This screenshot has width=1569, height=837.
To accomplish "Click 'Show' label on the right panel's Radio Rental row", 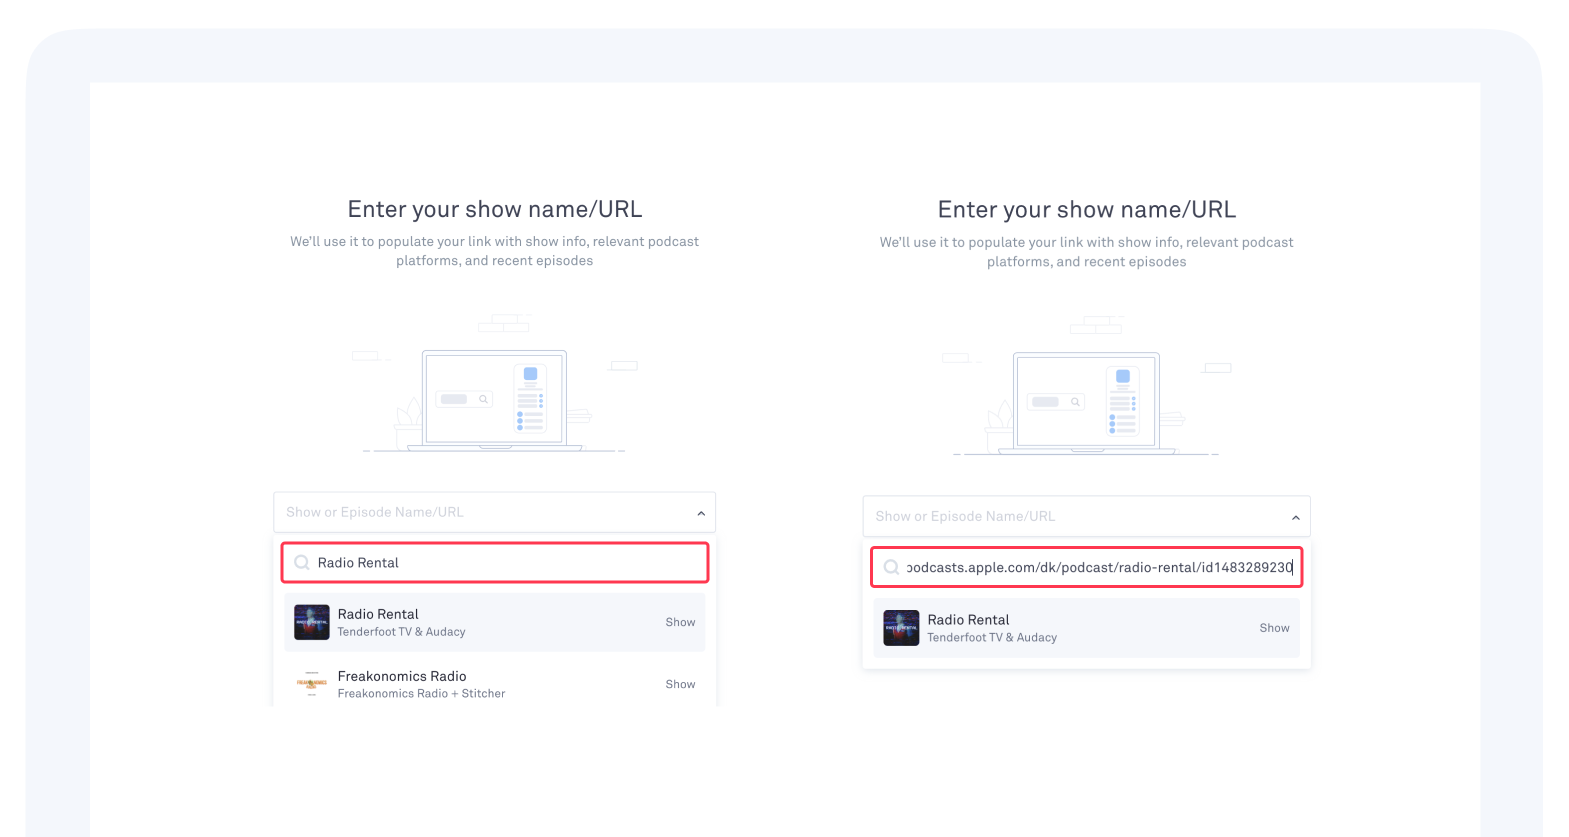I will tap(1274, 628).
